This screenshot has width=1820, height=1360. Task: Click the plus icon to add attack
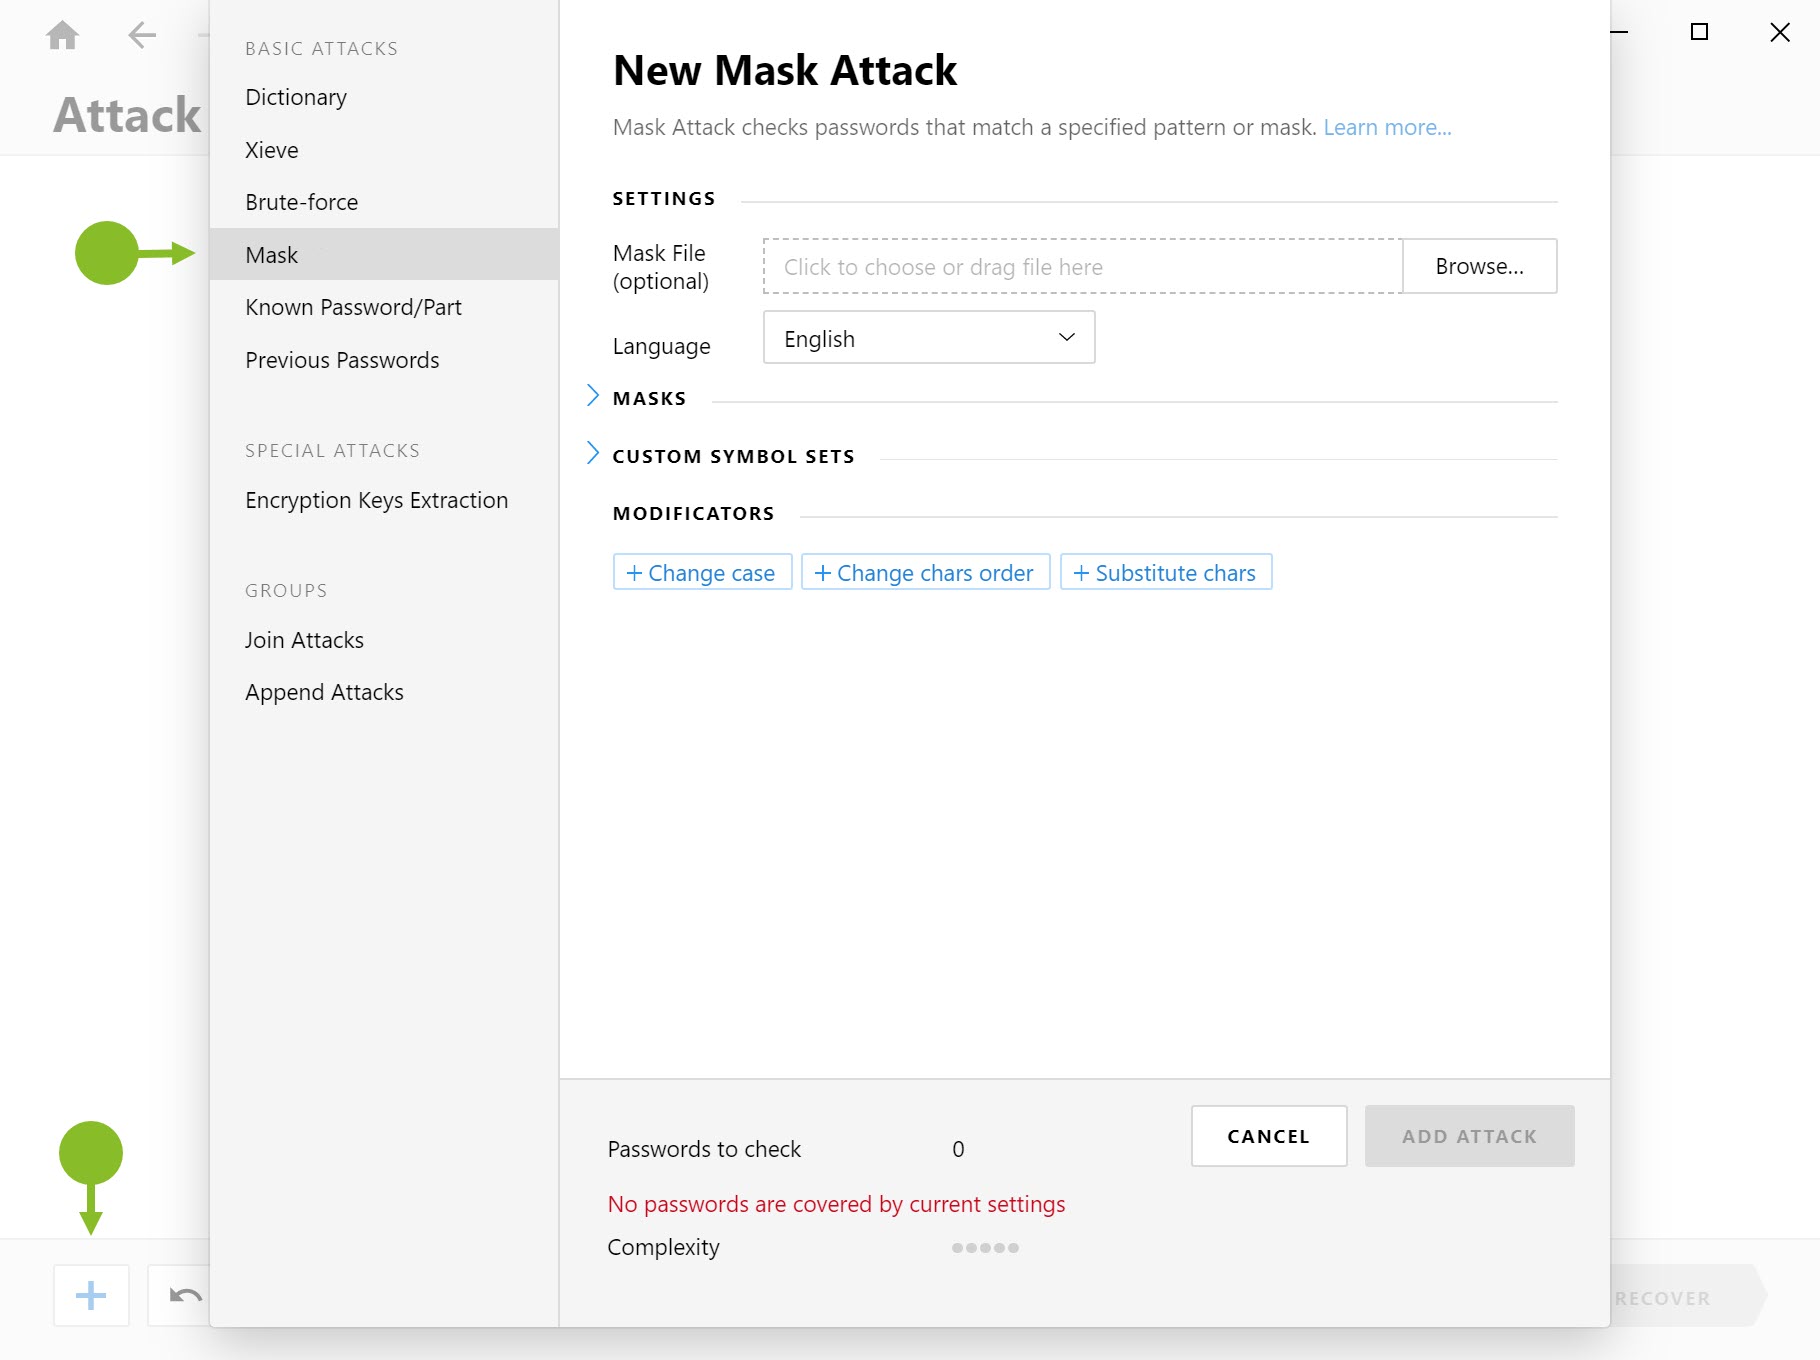pyautogui.click(x=90, y=1295)
